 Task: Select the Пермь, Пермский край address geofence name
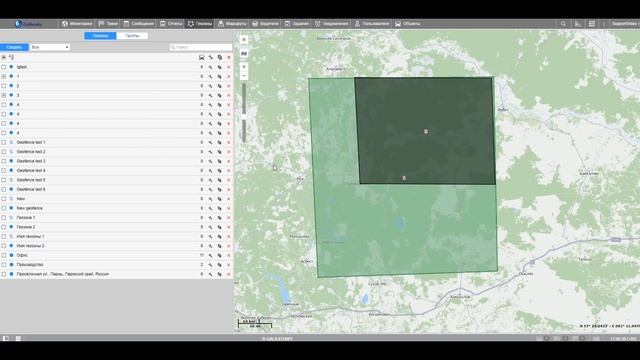[62, 274]
